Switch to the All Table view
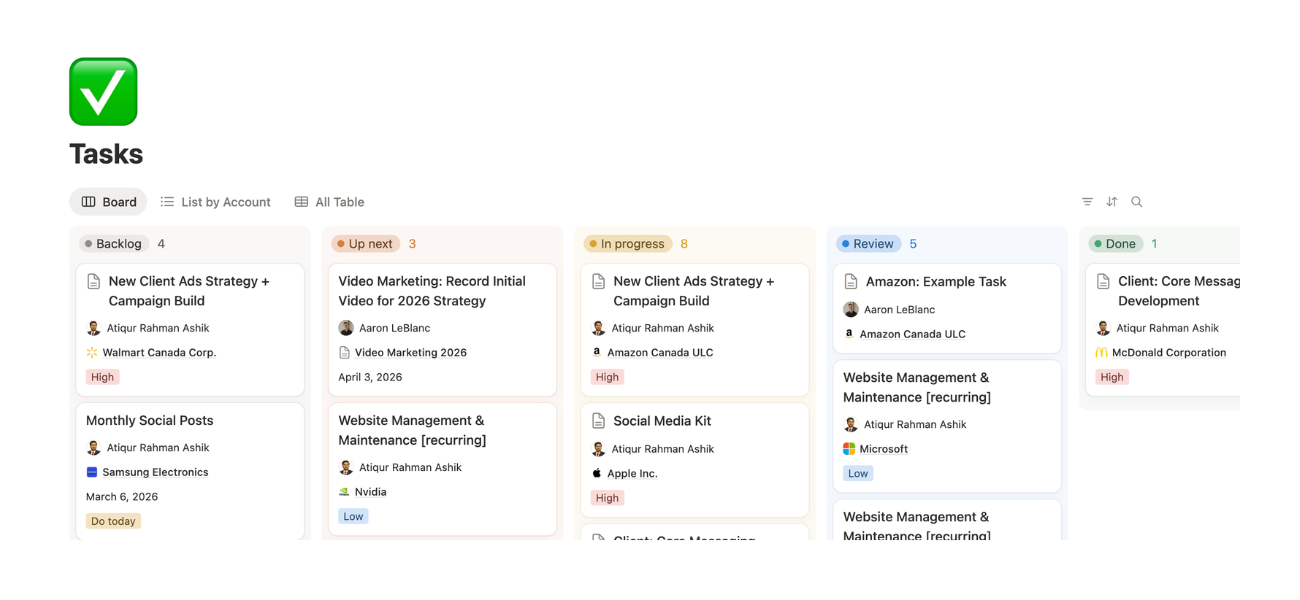1300x600 pixels. click(329, 202)
